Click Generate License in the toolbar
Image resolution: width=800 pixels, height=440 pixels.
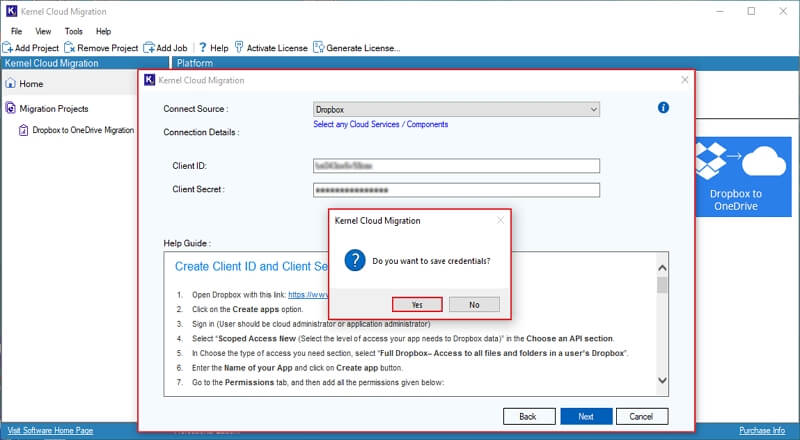pos(357,48)
